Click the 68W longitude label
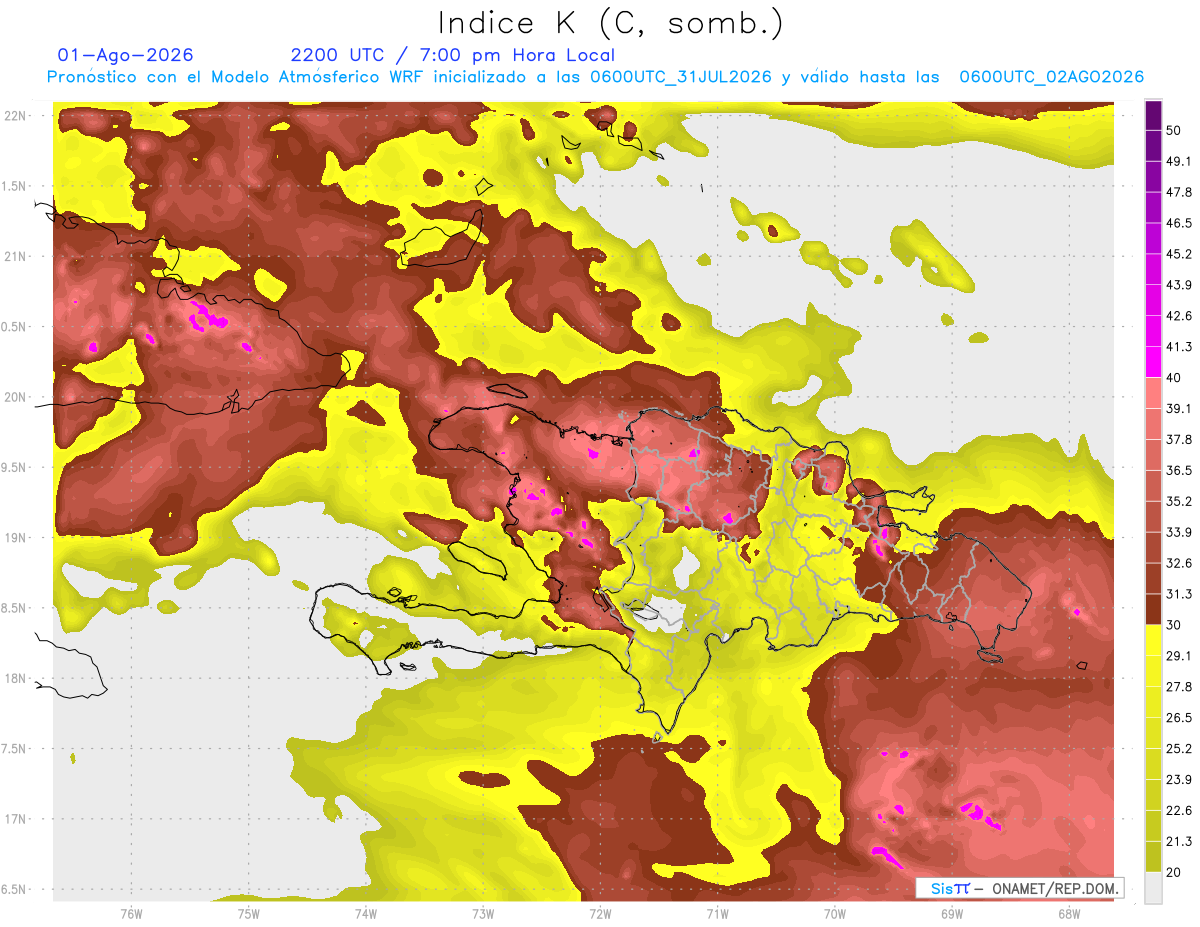 [x=1069, y=913]
